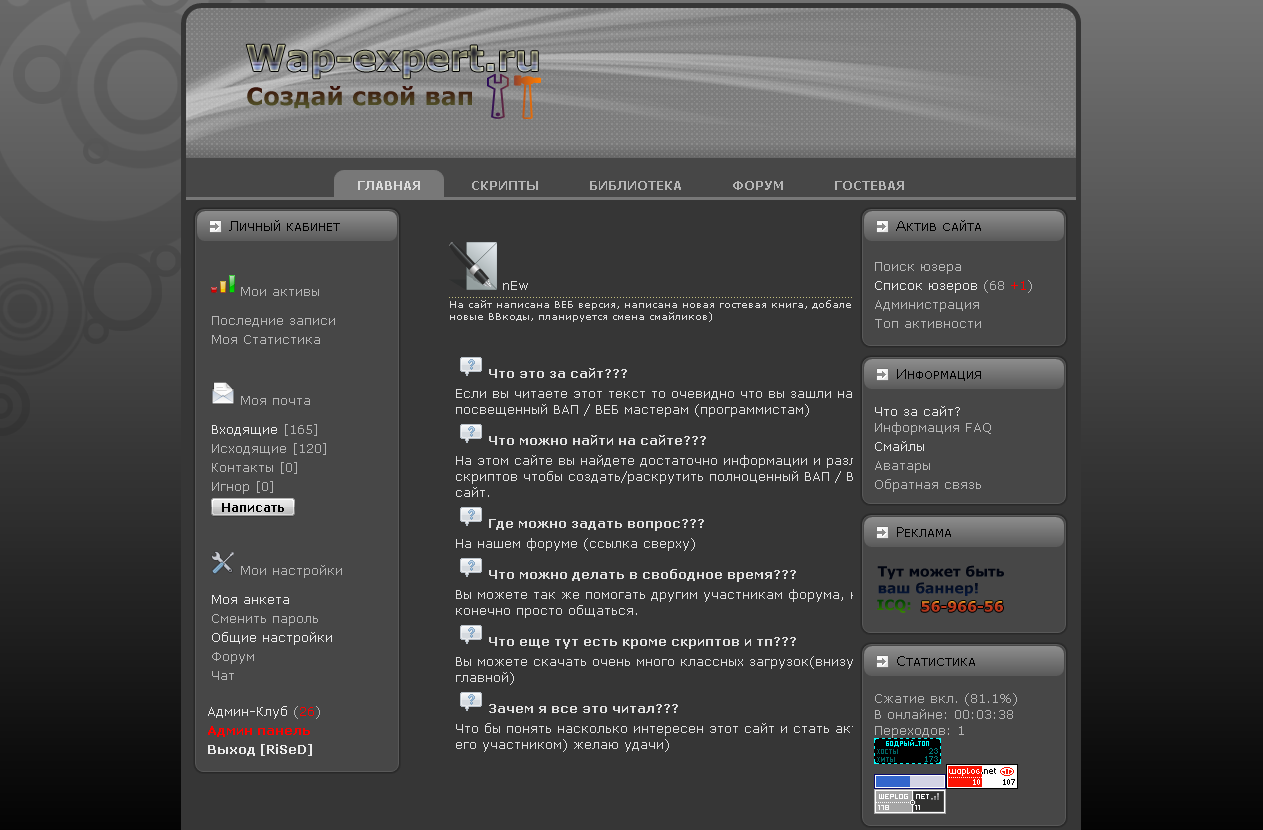Click arrow icon beside Актив сайта header
This screenshot has width=1263, height=830.
[x=882, y=227]
